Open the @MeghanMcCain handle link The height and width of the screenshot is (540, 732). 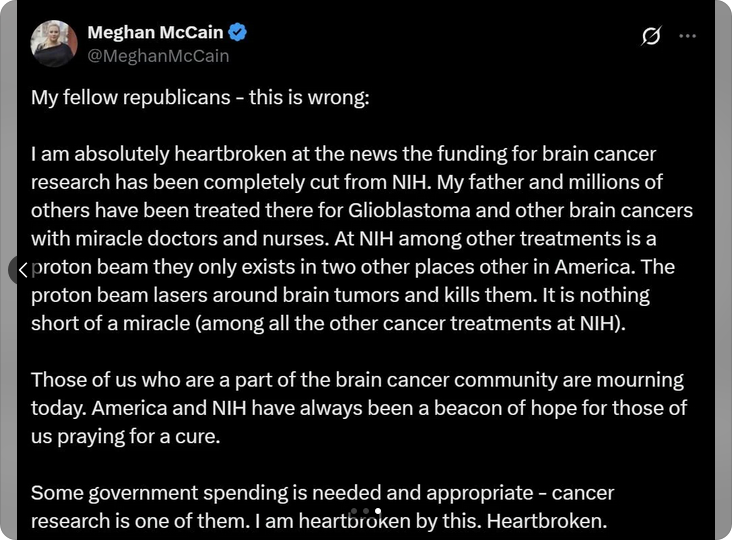158,56
